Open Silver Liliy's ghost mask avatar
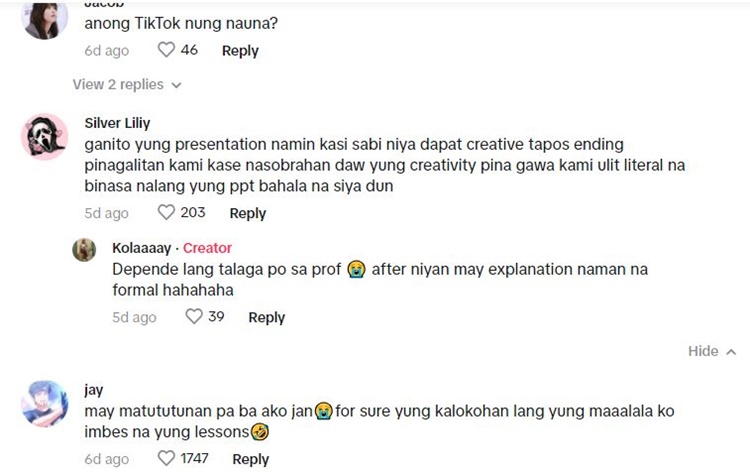Viewport: 750px width, 472px height. (x=45, y=136)
